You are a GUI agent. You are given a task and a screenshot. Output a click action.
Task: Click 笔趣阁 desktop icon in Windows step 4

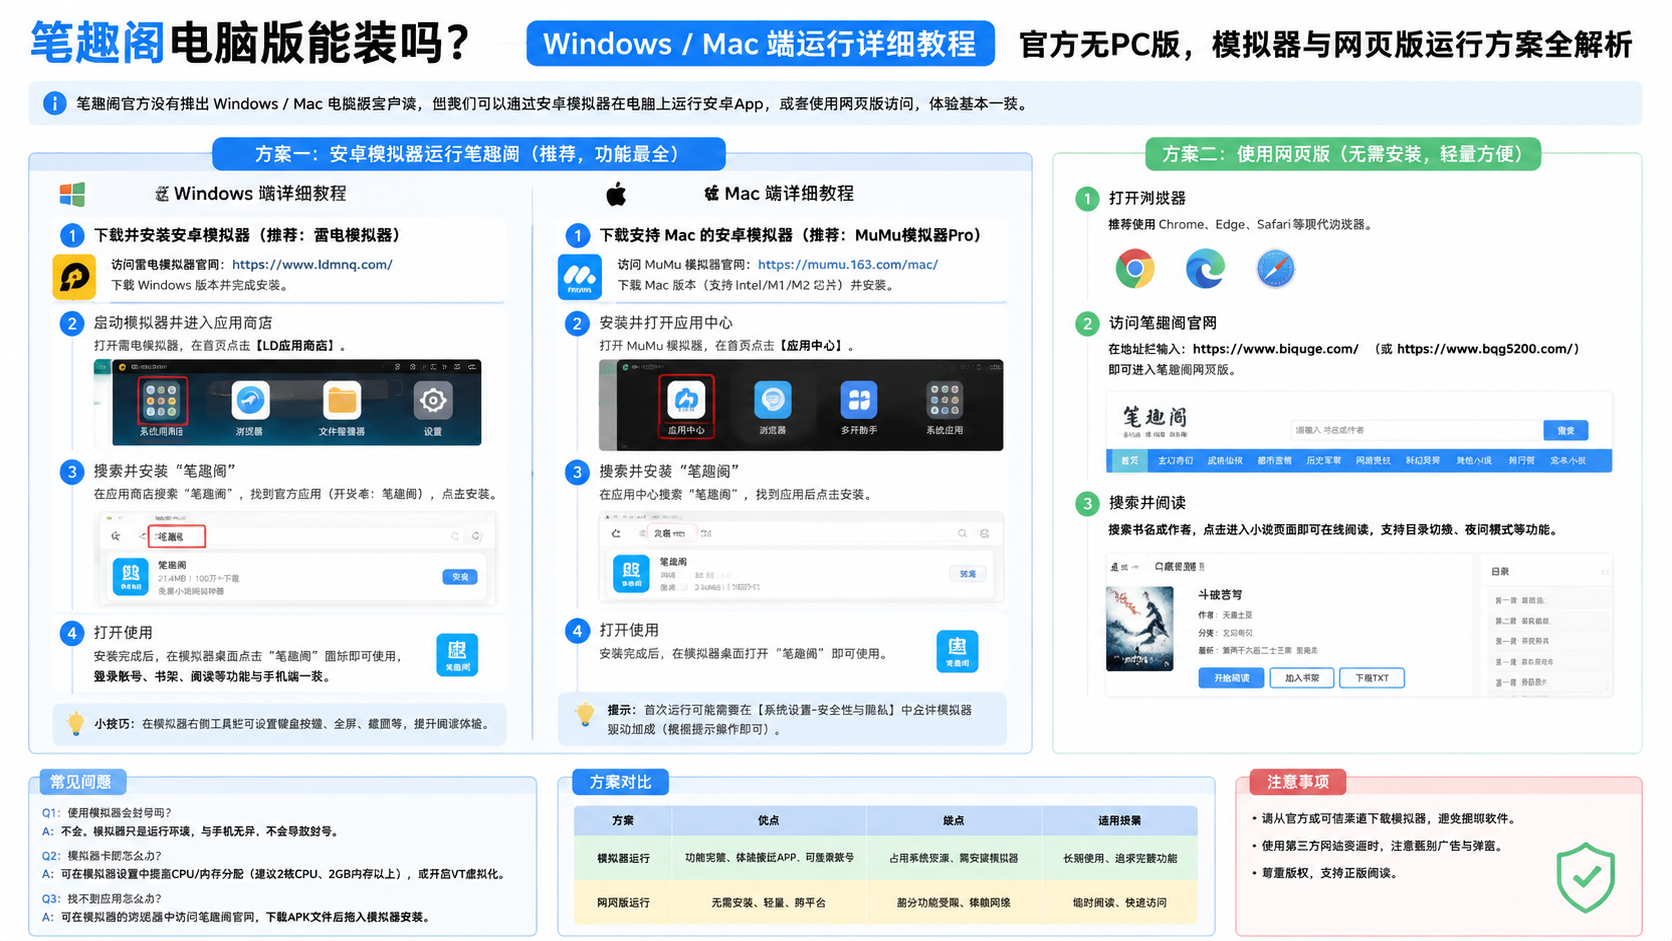(457, 655)
